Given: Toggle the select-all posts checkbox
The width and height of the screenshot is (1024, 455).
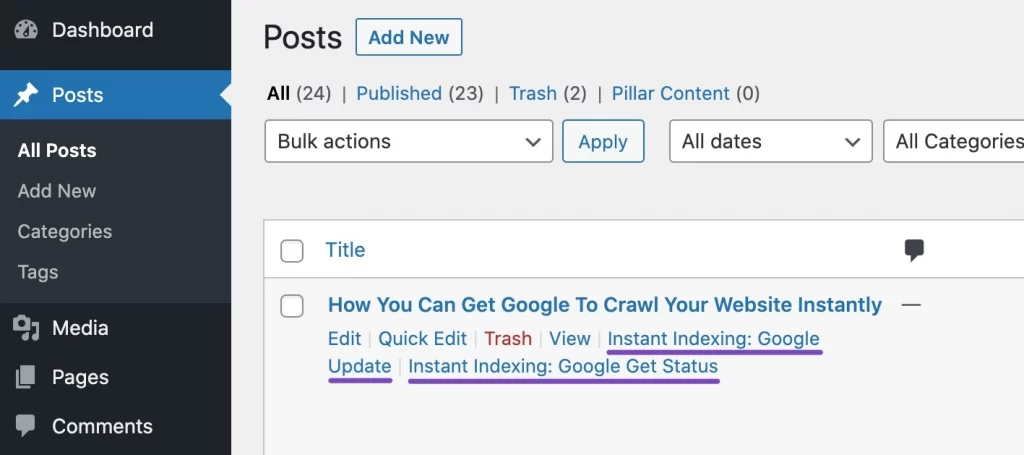Looking at the screenshot, I should click(x=292, y=251).
